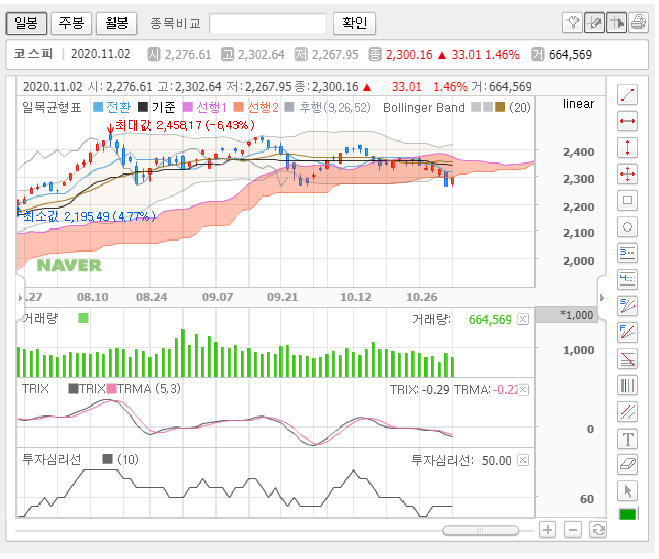The width and height of the screenshot is (659, 559).
Task: Click the TRIX: -0.29 value readout
Action: tap(419, 390)
